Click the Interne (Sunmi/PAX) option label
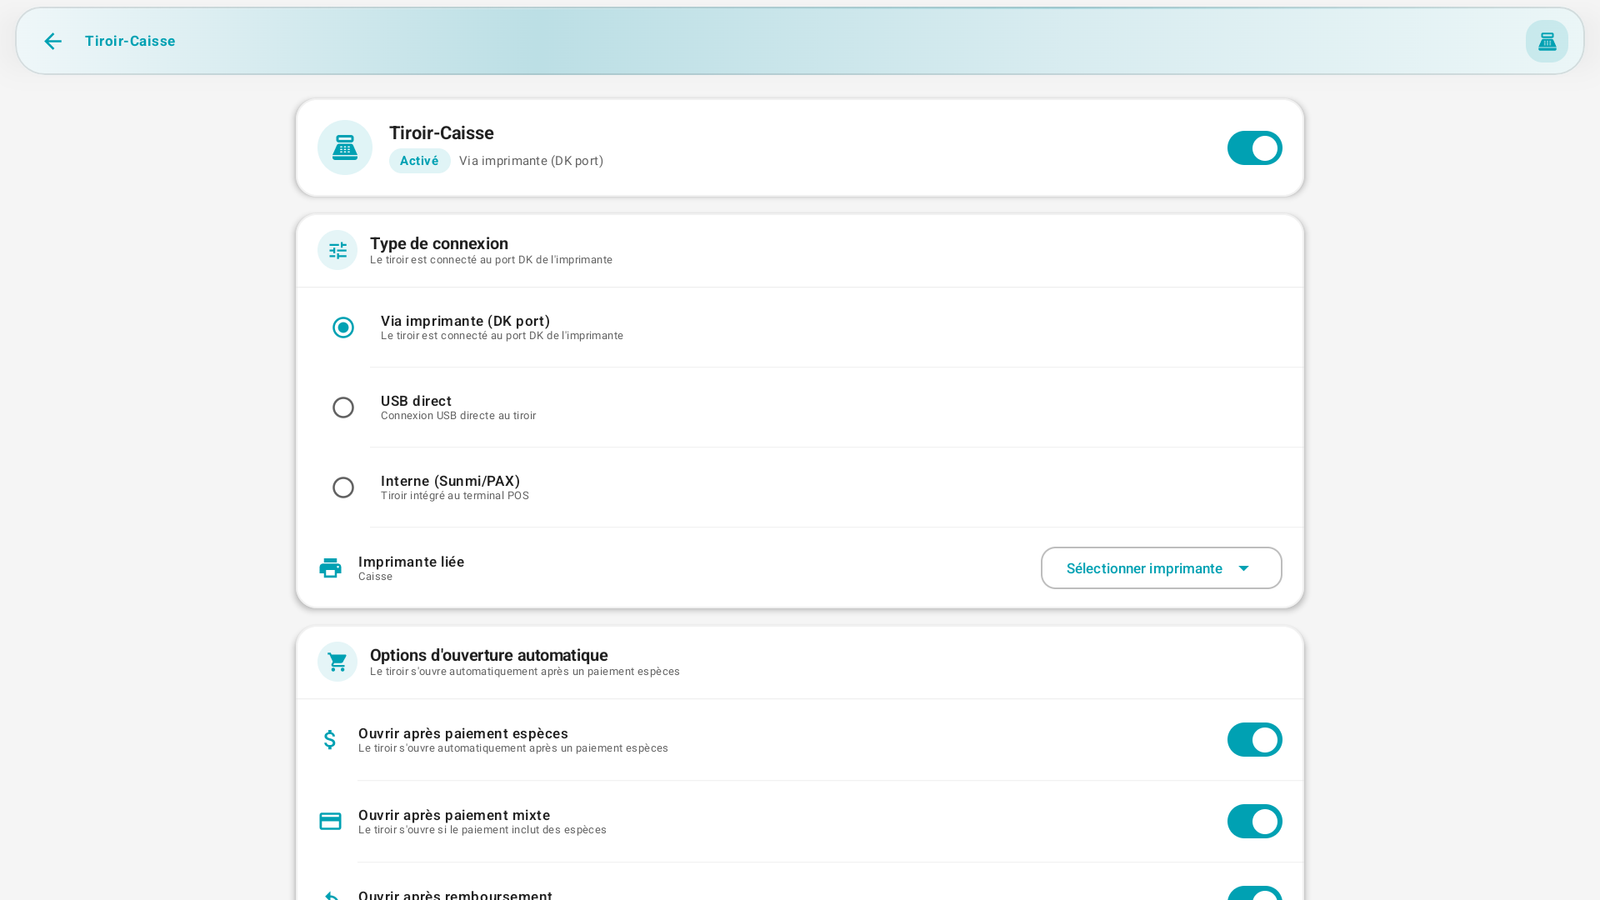The width and height of the screenshot is (1600, 900). (450, 481)
